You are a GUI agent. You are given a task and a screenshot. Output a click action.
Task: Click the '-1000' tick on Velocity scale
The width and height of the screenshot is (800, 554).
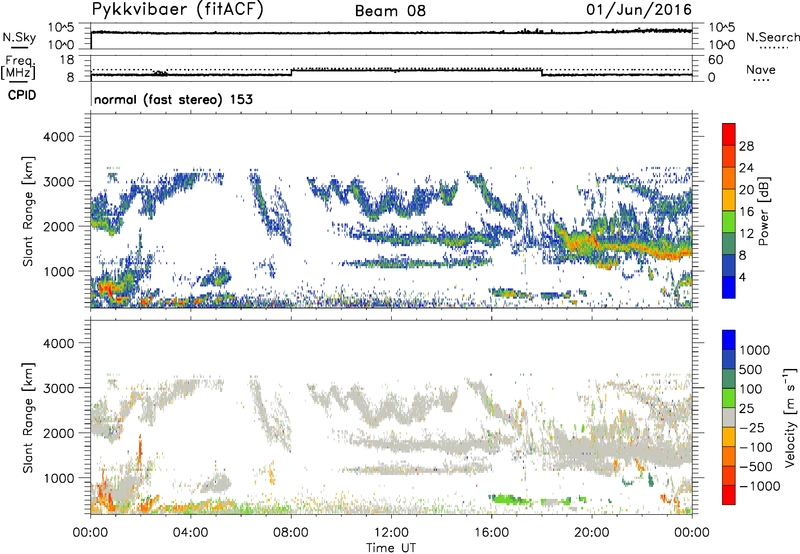tap(759, 486)
